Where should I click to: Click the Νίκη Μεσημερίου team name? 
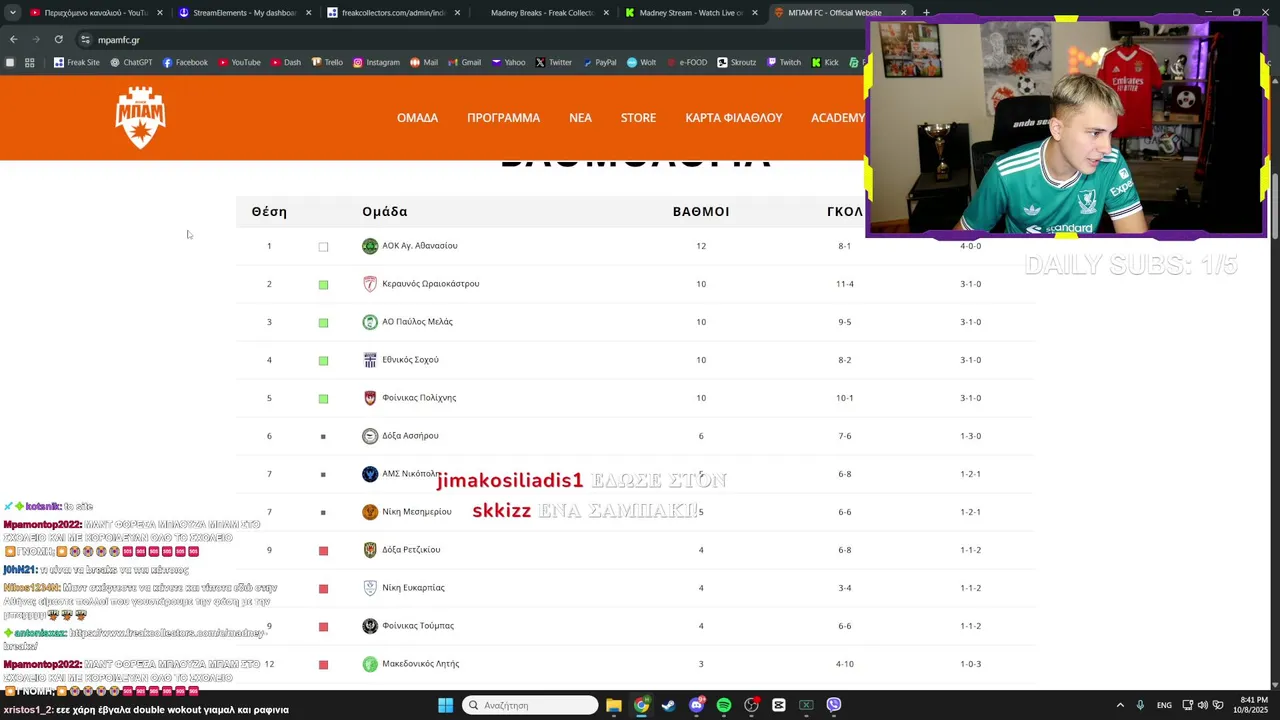point(417,512)
